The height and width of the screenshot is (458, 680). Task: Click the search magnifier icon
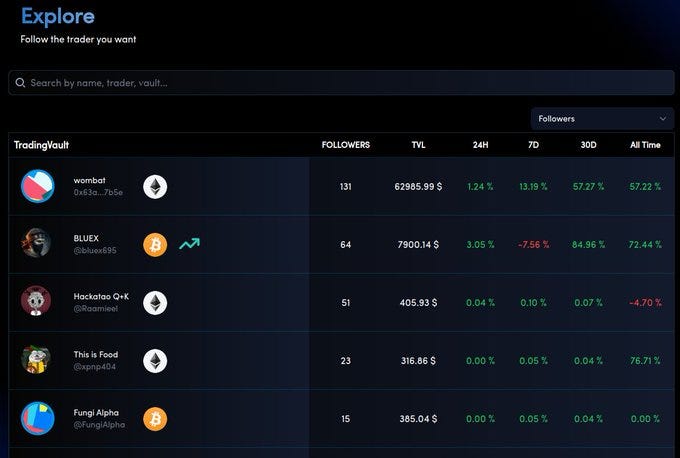pyautogui.click(x=20, y=83)
